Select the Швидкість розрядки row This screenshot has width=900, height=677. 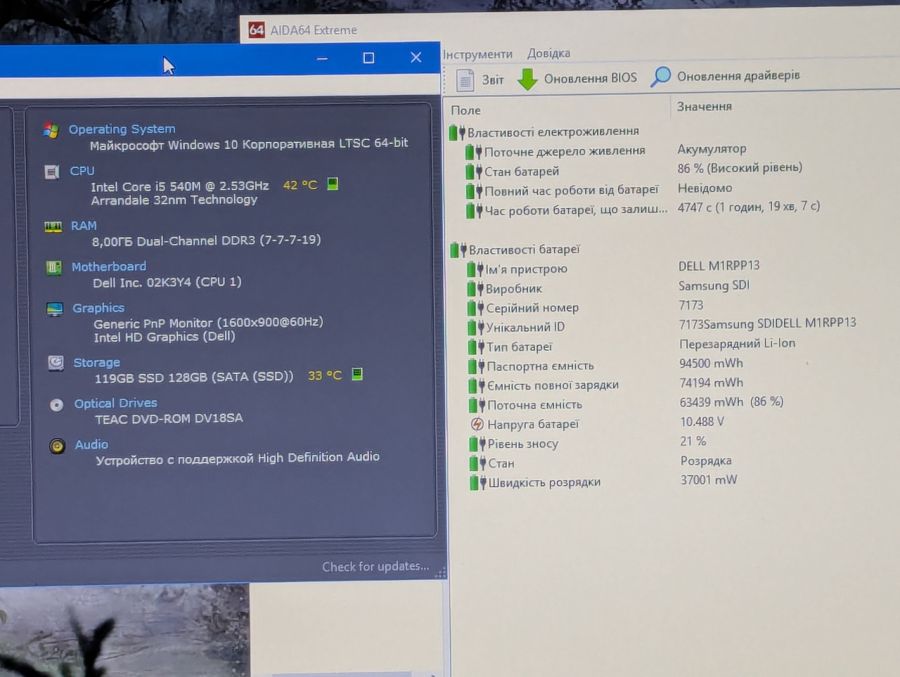click(604, 481)
